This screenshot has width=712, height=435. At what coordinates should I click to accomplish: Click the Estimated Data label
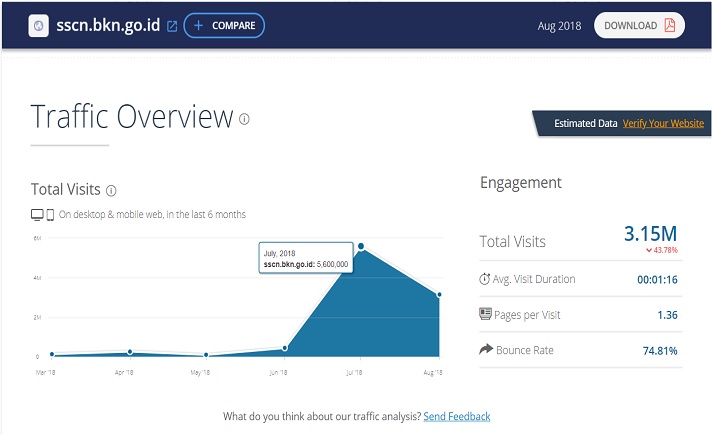coord(585,124)
